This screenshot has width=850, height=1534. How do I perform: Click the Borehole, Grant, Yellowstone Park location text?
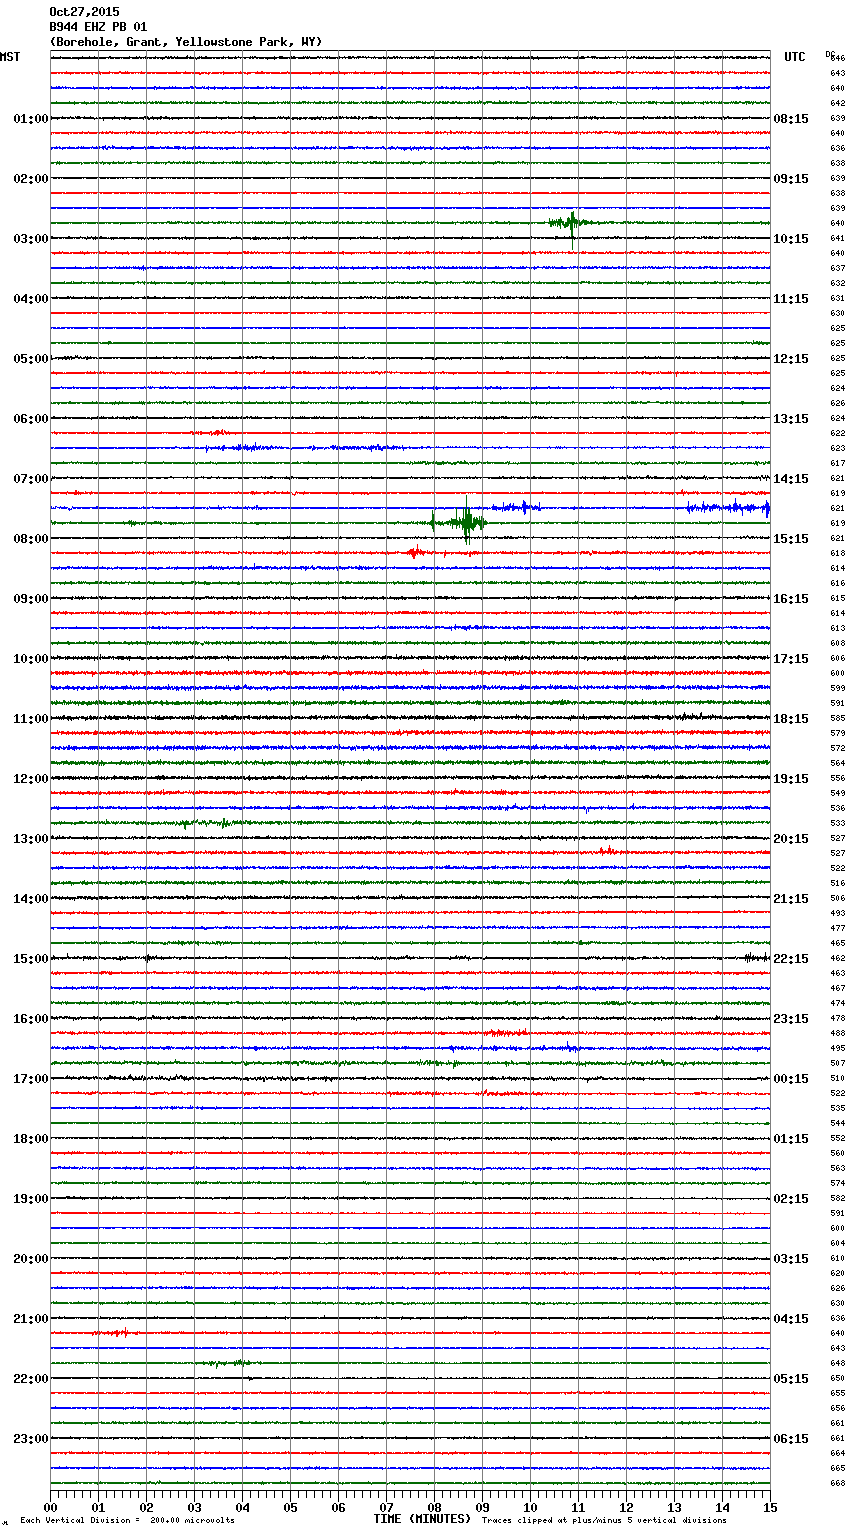click(186, 42)
